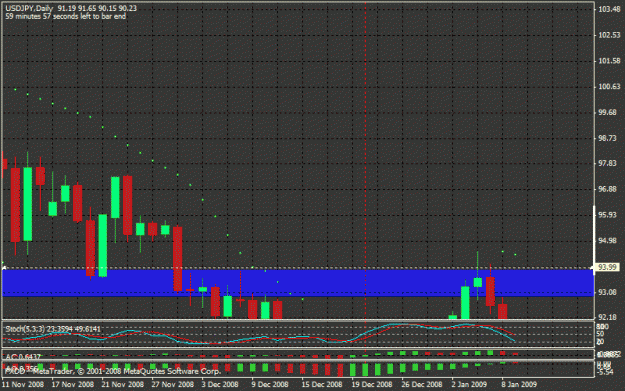Click the 103.48 price scale label

(609, 9)
